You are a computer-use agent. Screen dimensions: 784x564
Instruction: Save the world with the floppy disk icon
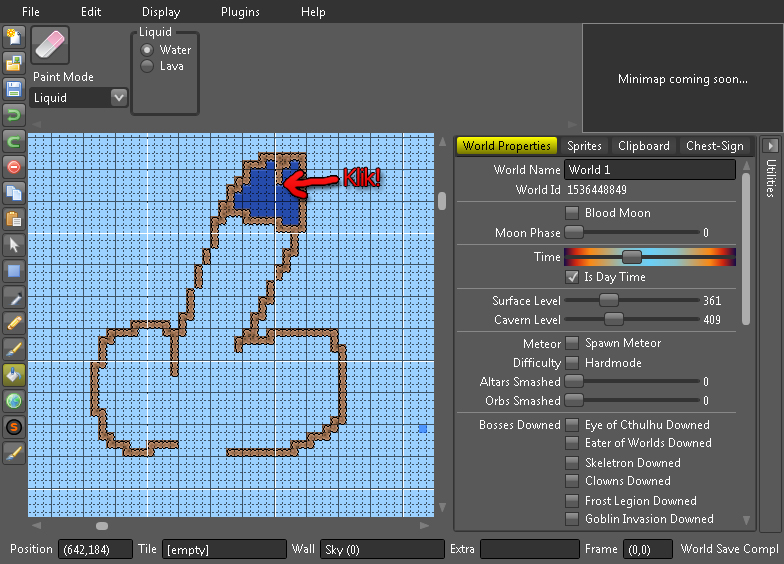pyautogui.click(x=14, y=90)
